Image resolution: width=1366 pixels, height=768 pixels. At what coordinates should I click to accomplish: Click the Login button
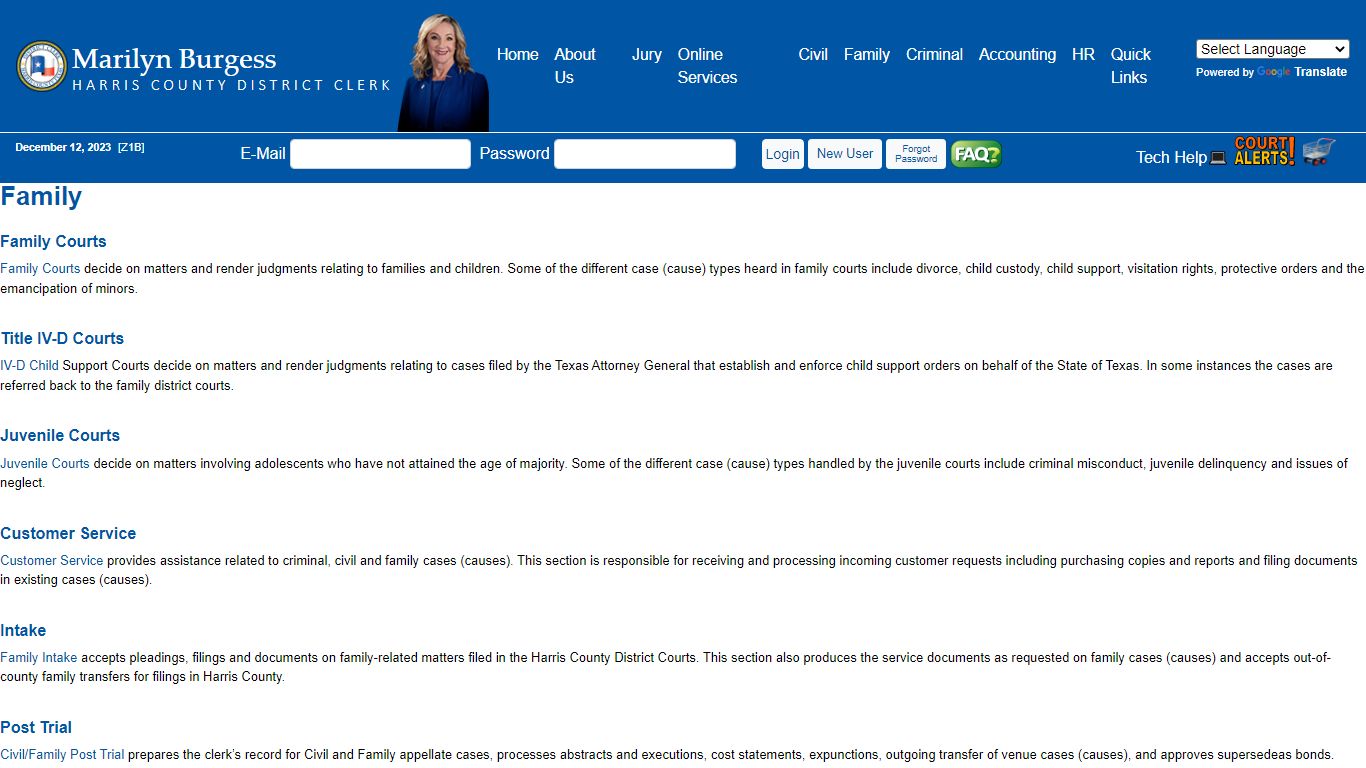coord(783,154)
